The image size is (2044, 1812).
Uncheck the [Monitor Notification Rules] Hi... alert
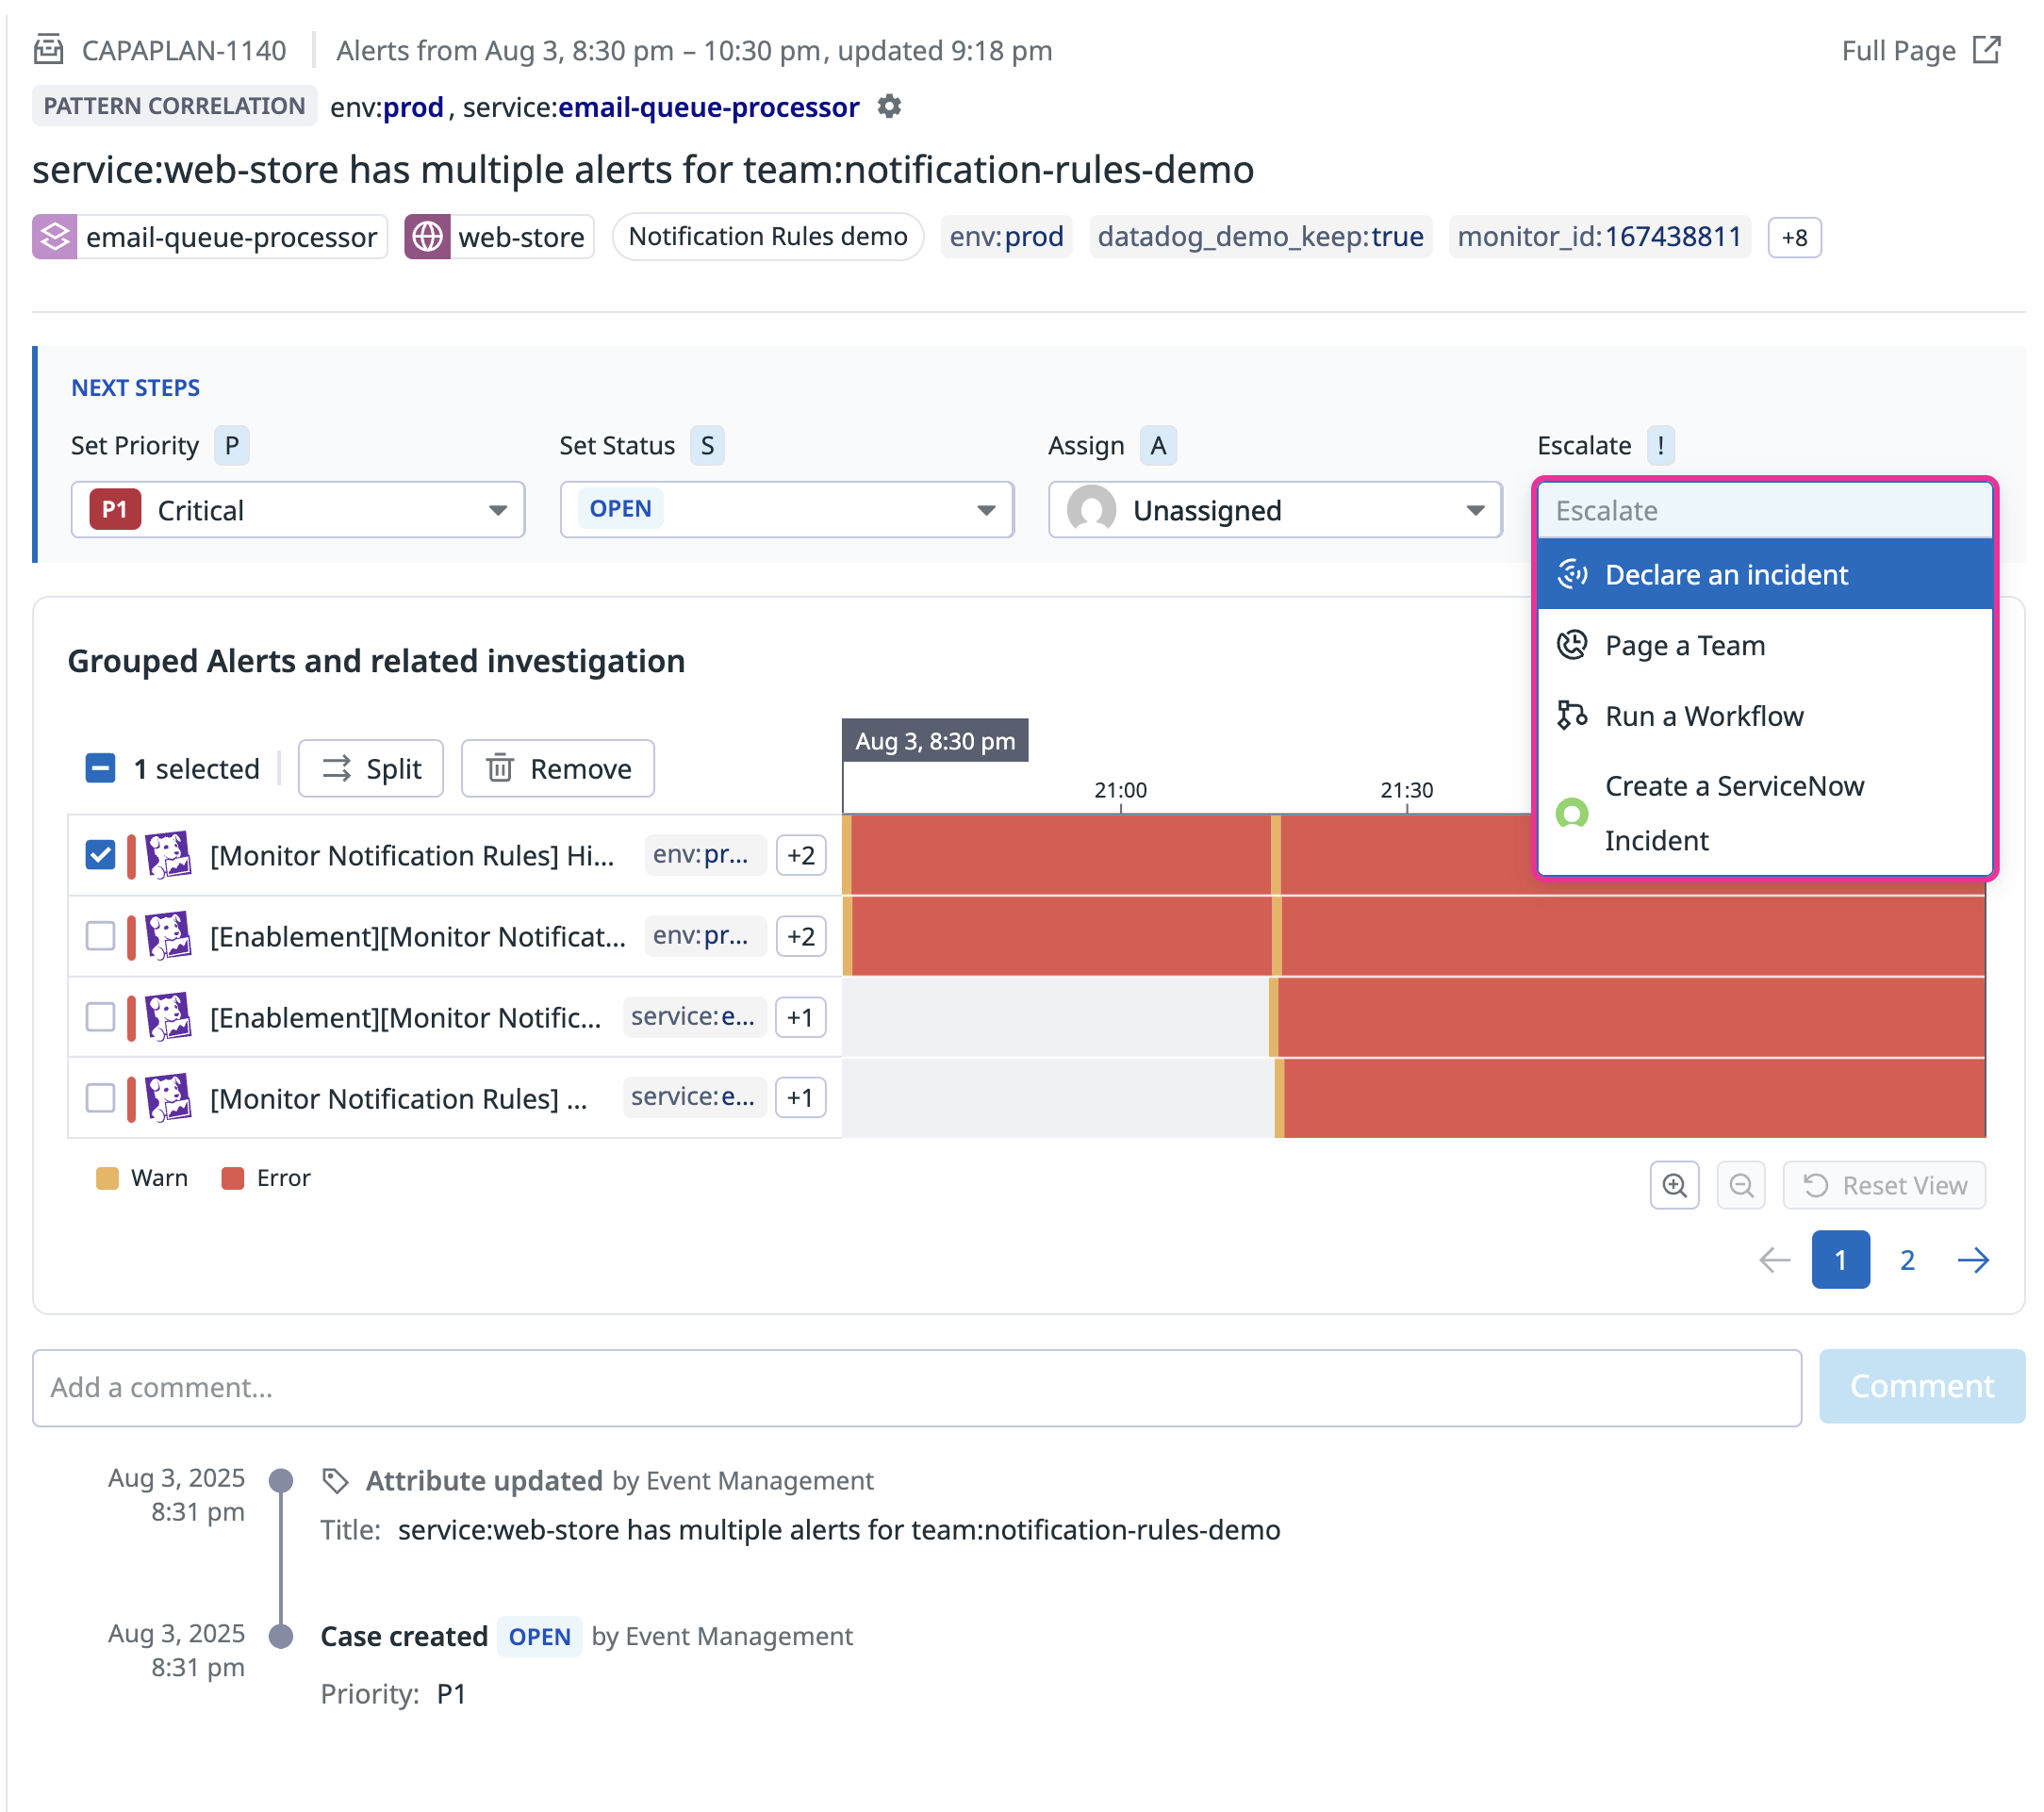(100, 855)
